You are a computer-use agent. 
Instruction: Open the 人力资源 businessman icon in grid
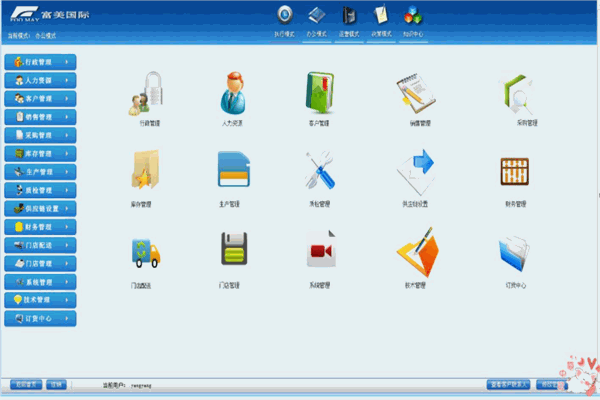point(233,93)
